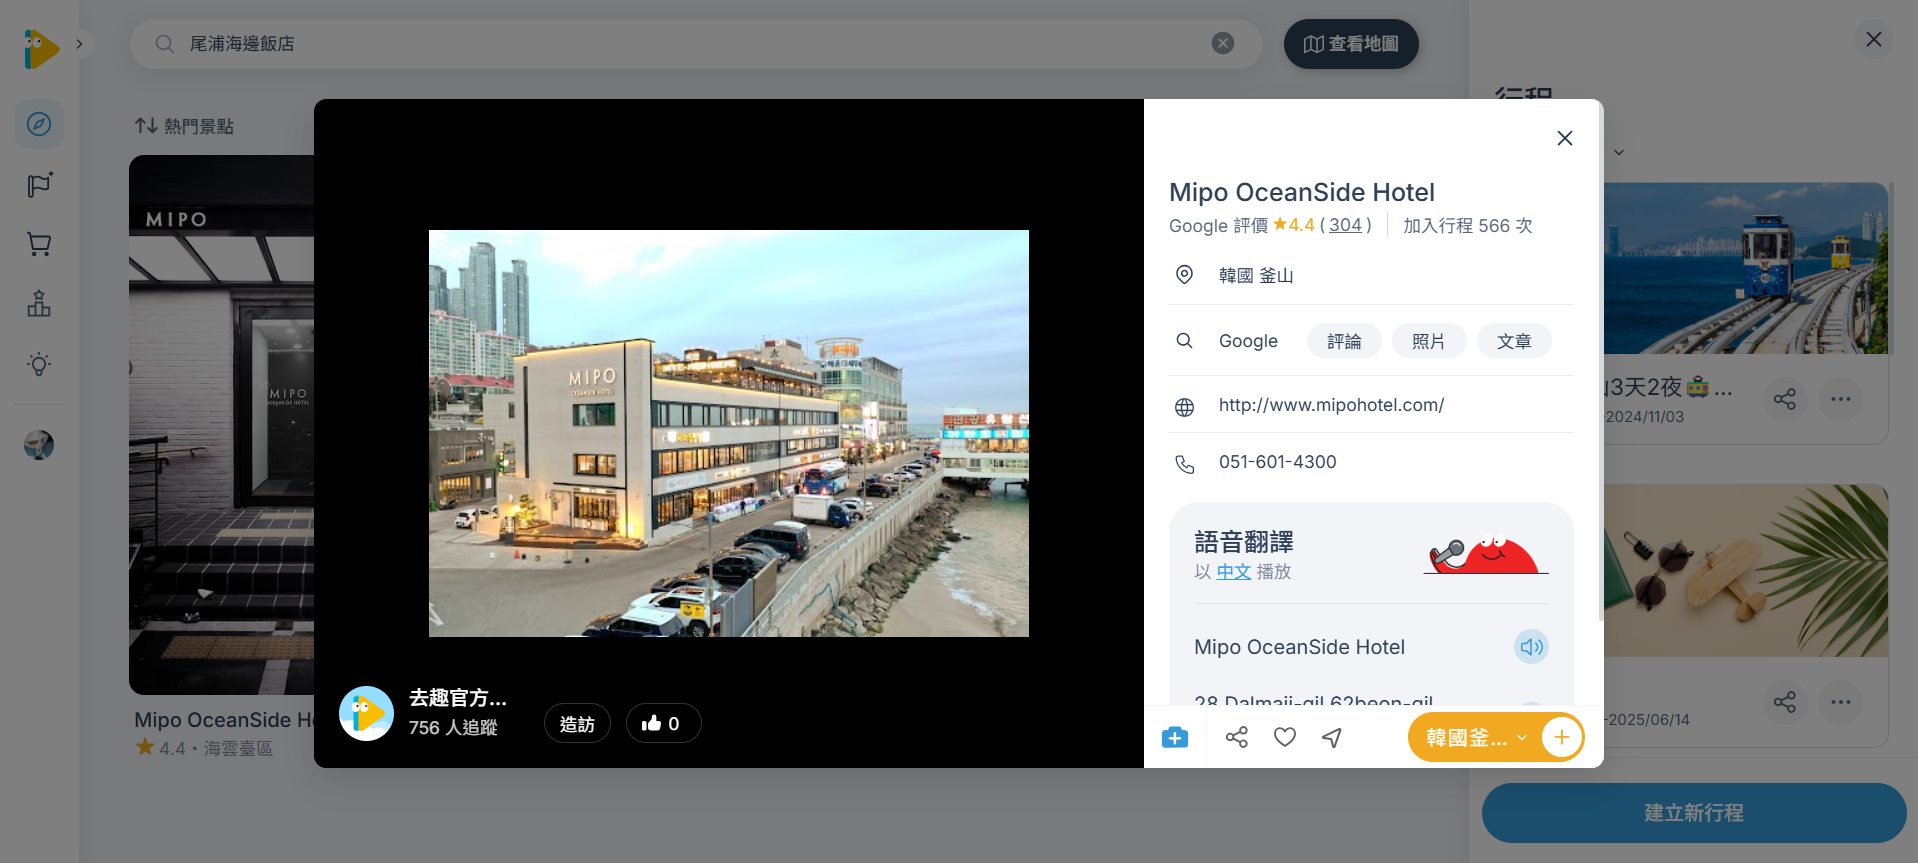Screen dimensions: 1918x863
Task: Click the search magnifier icon
Action: [165, 44]
